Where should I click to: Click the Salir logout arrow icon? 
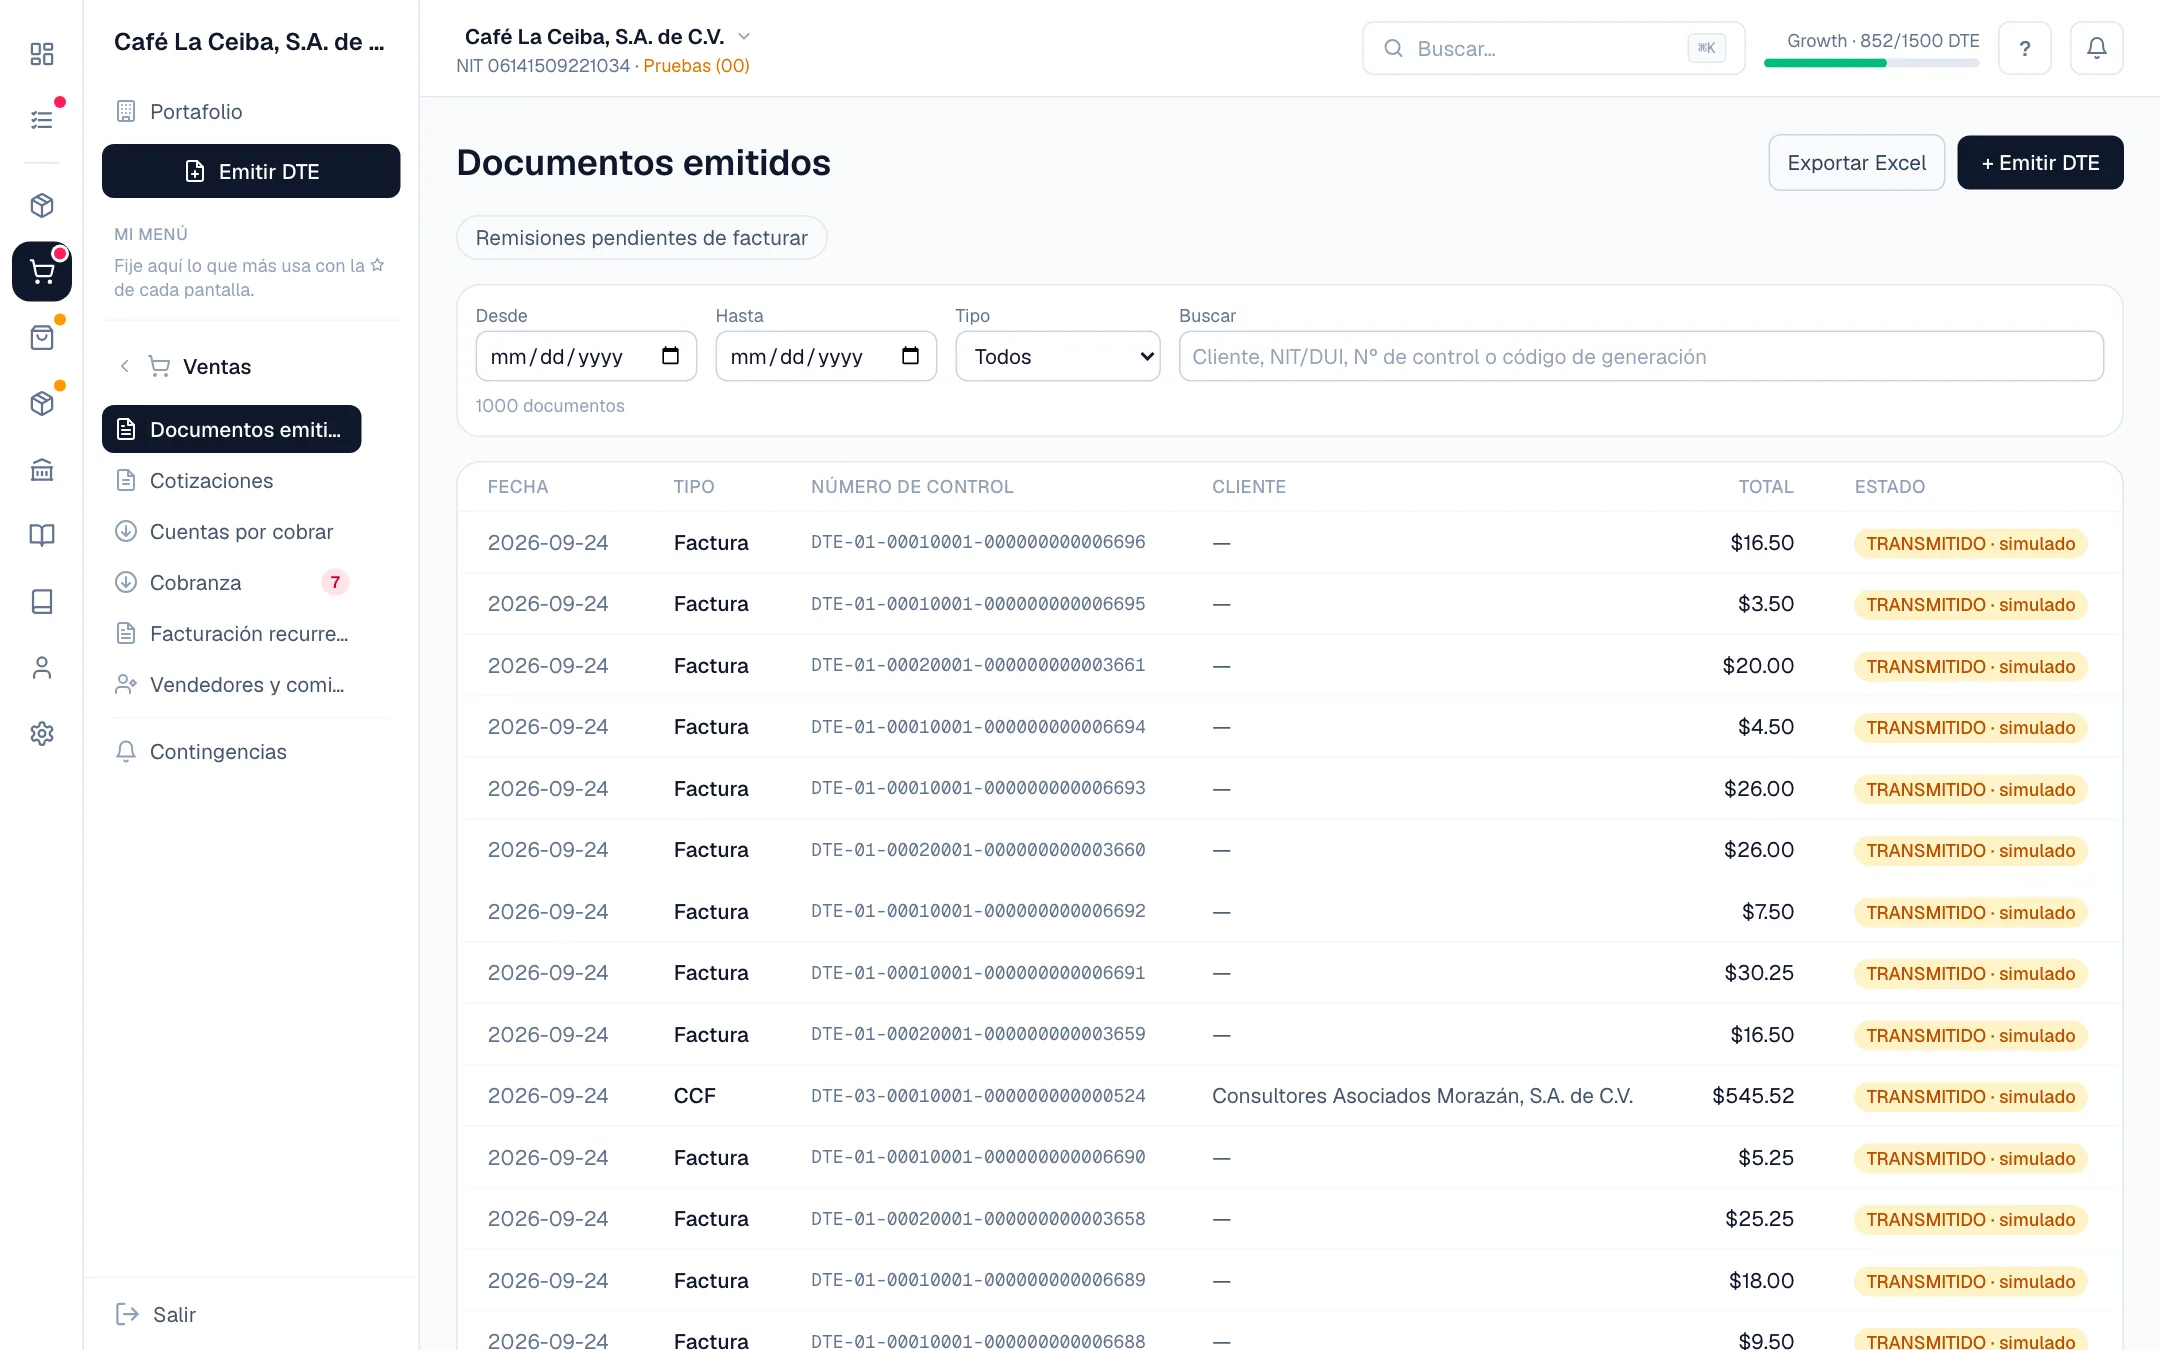point(127,1314)
